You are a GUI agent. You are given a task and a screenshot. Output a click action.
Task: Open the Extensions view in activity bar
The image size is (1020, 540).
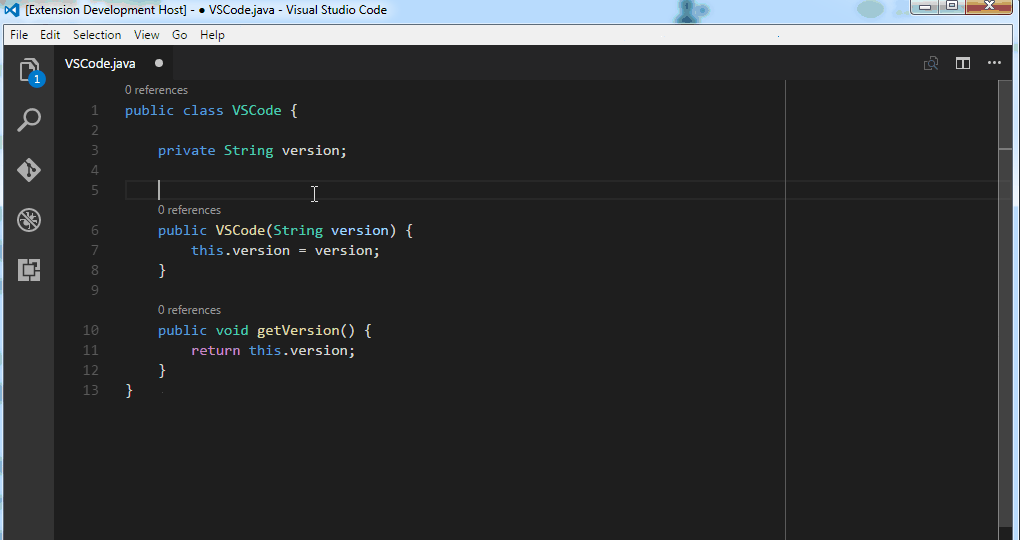(x=29, y=270)
